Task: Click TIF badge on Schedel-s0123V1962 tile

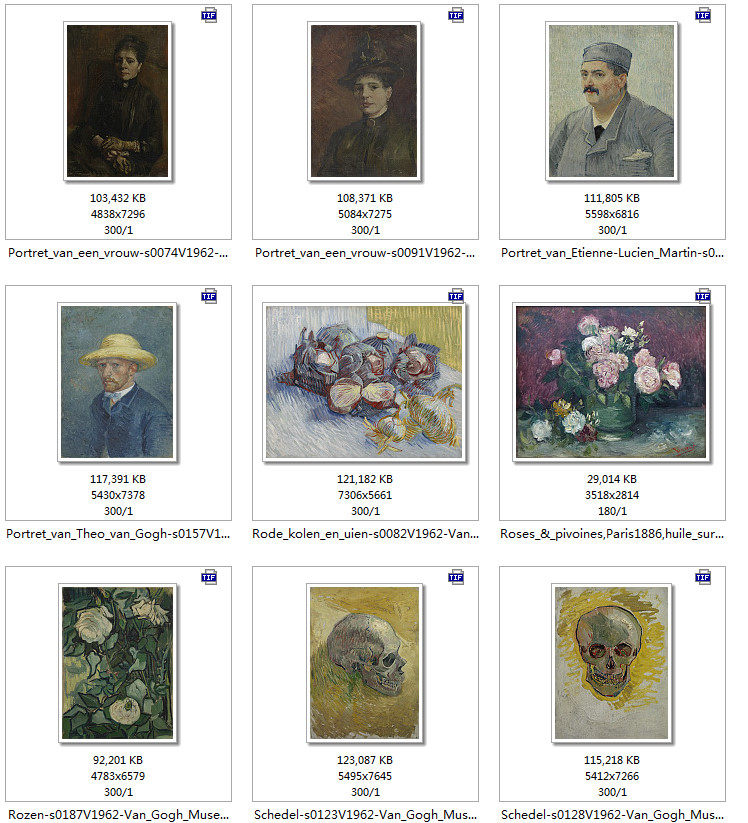Action: pos(456,577)
